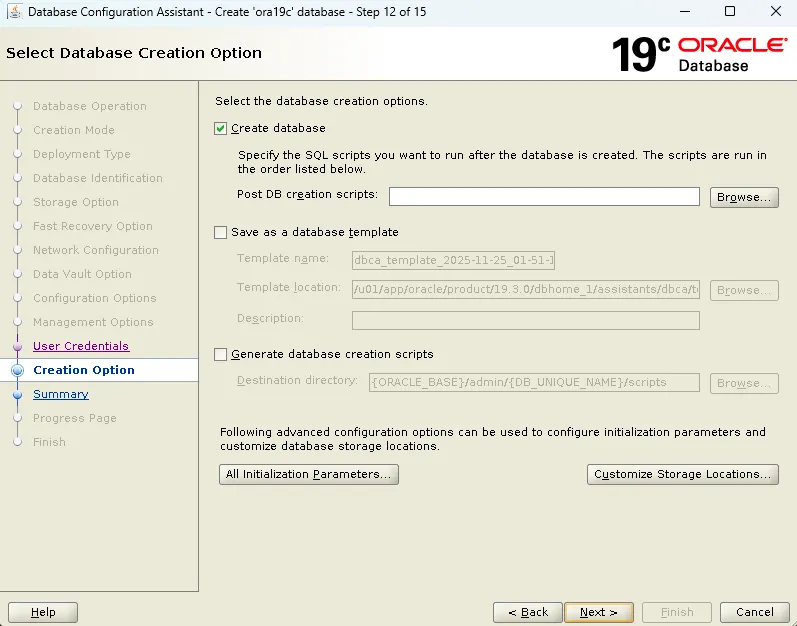Maximize the Database Configuration Assistant window
Image resolution: width=797 pixels, height=626 pixels.
coord(730,11)
